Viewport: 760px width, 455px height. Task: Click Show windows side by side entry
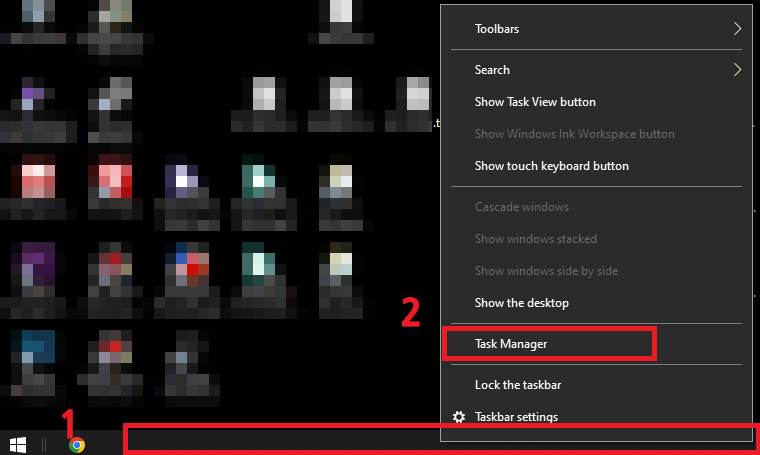pos(596,271)
